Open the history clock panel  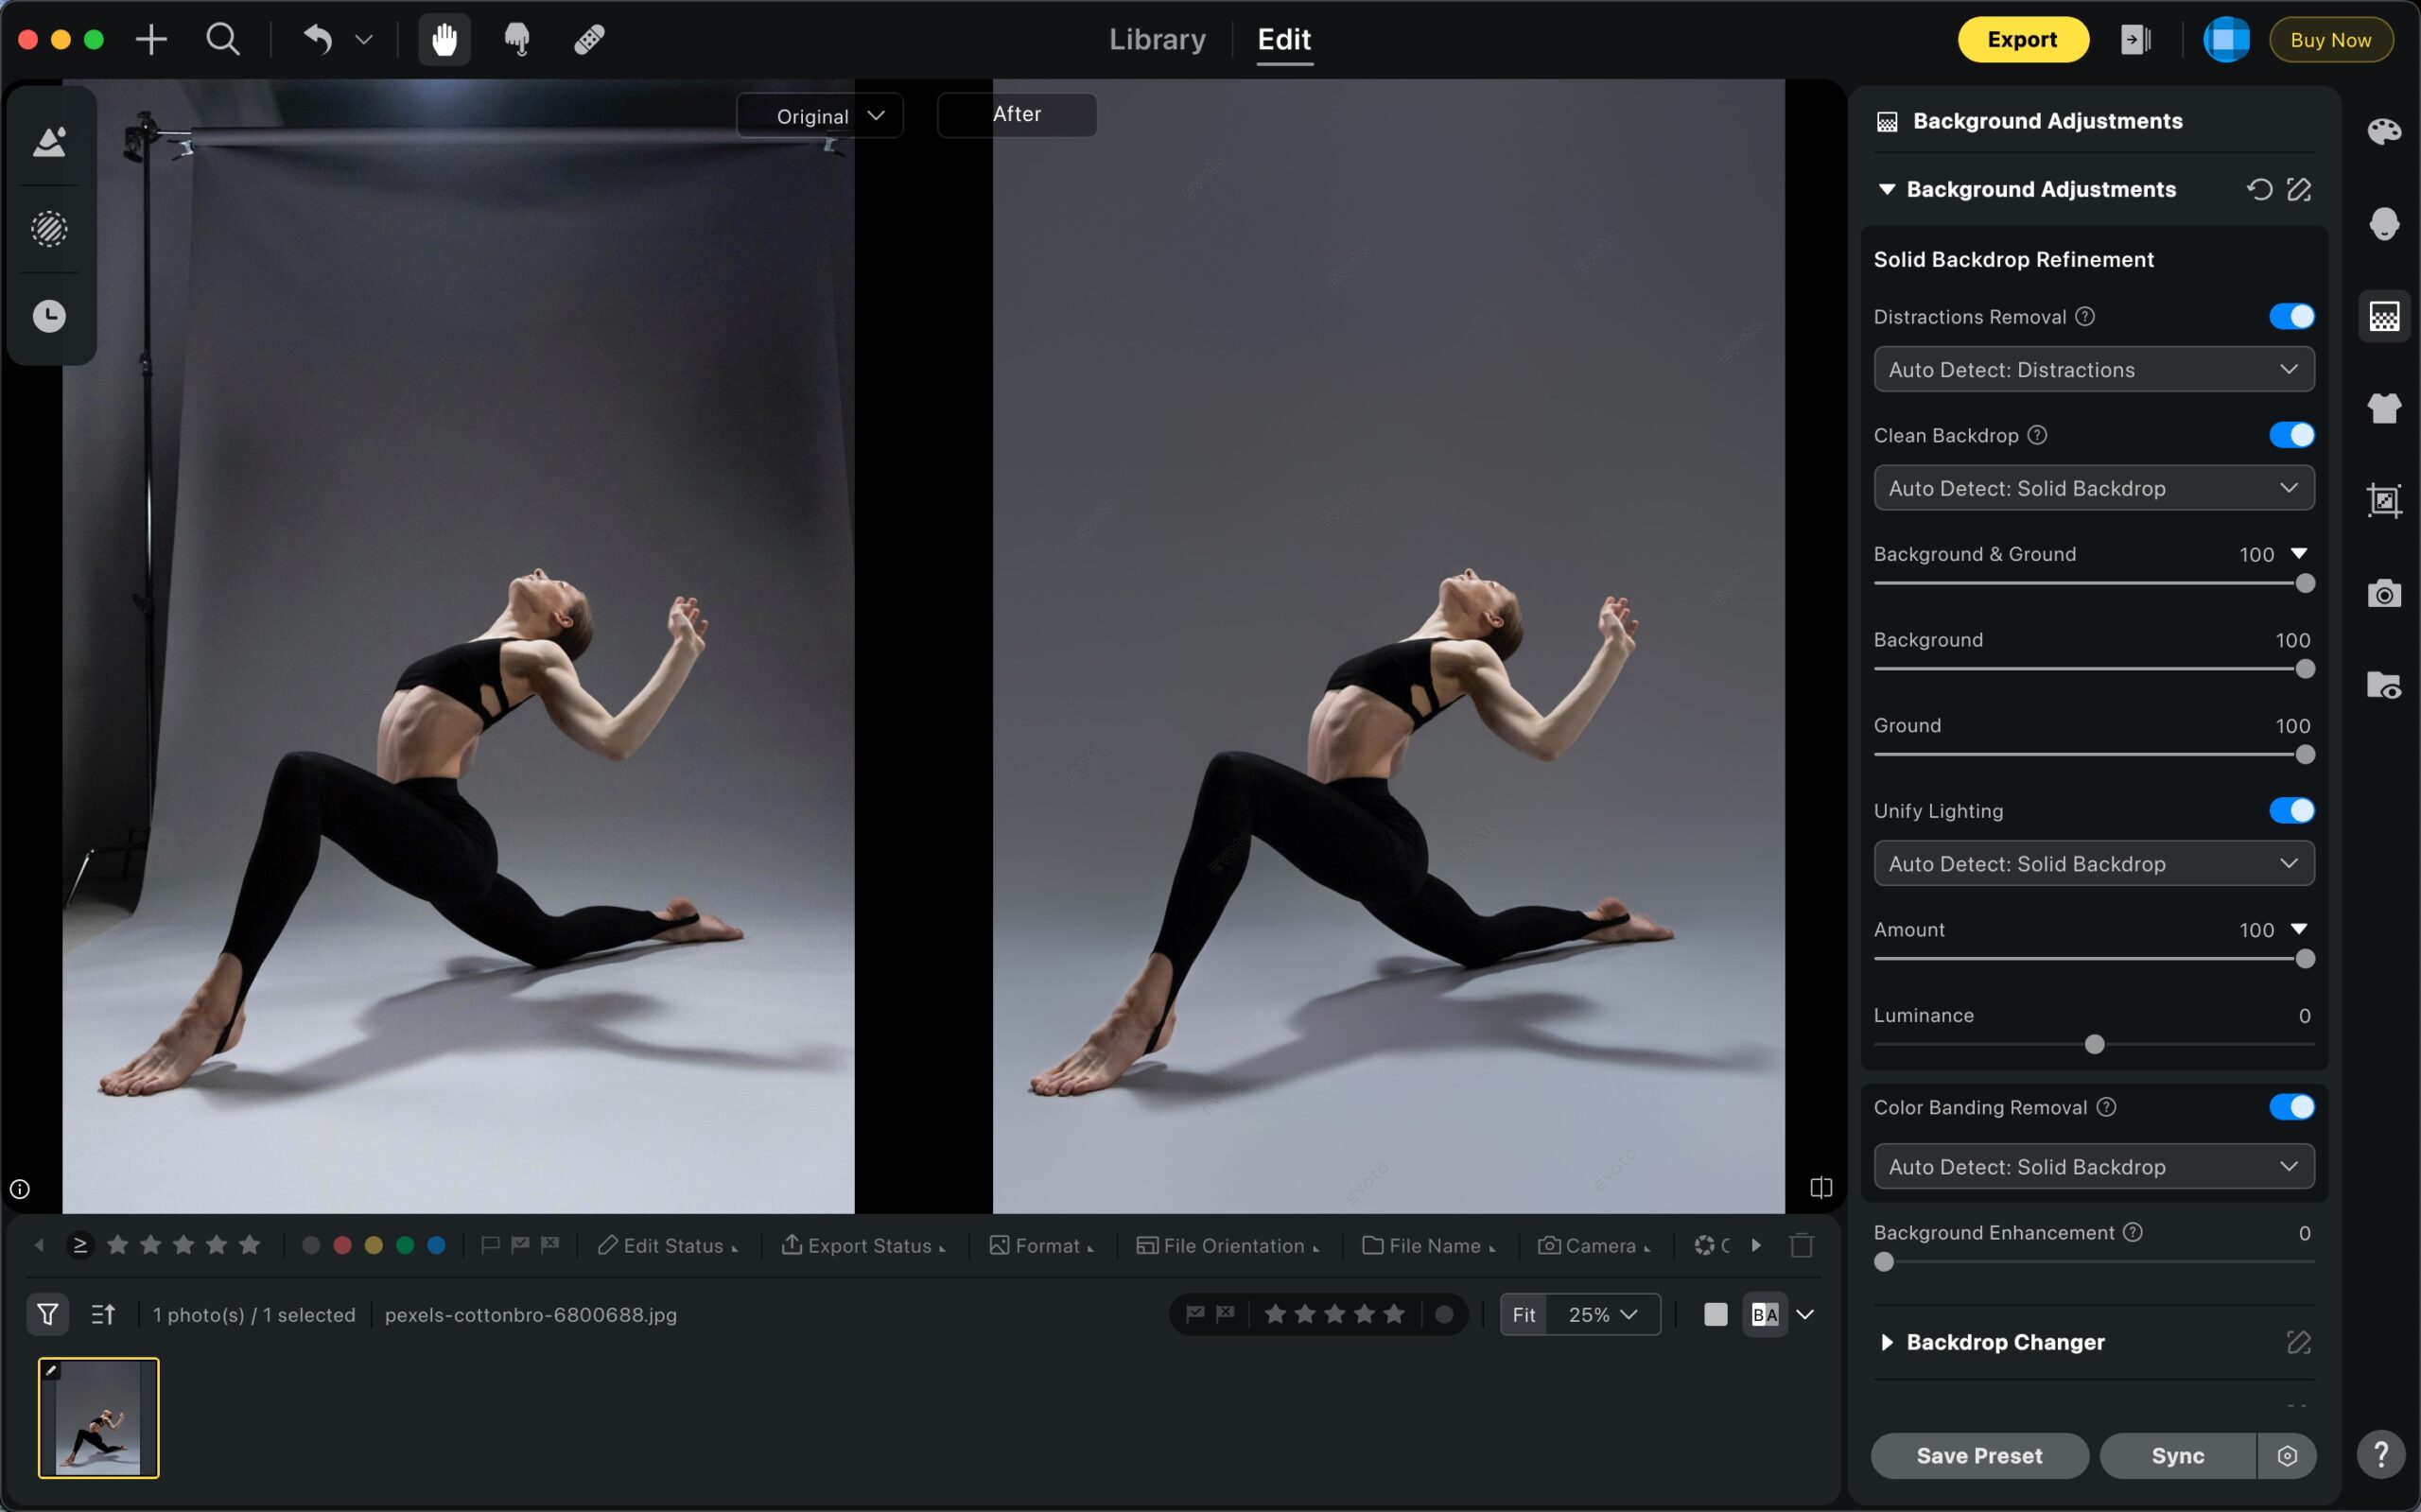[x=49, y=316]
